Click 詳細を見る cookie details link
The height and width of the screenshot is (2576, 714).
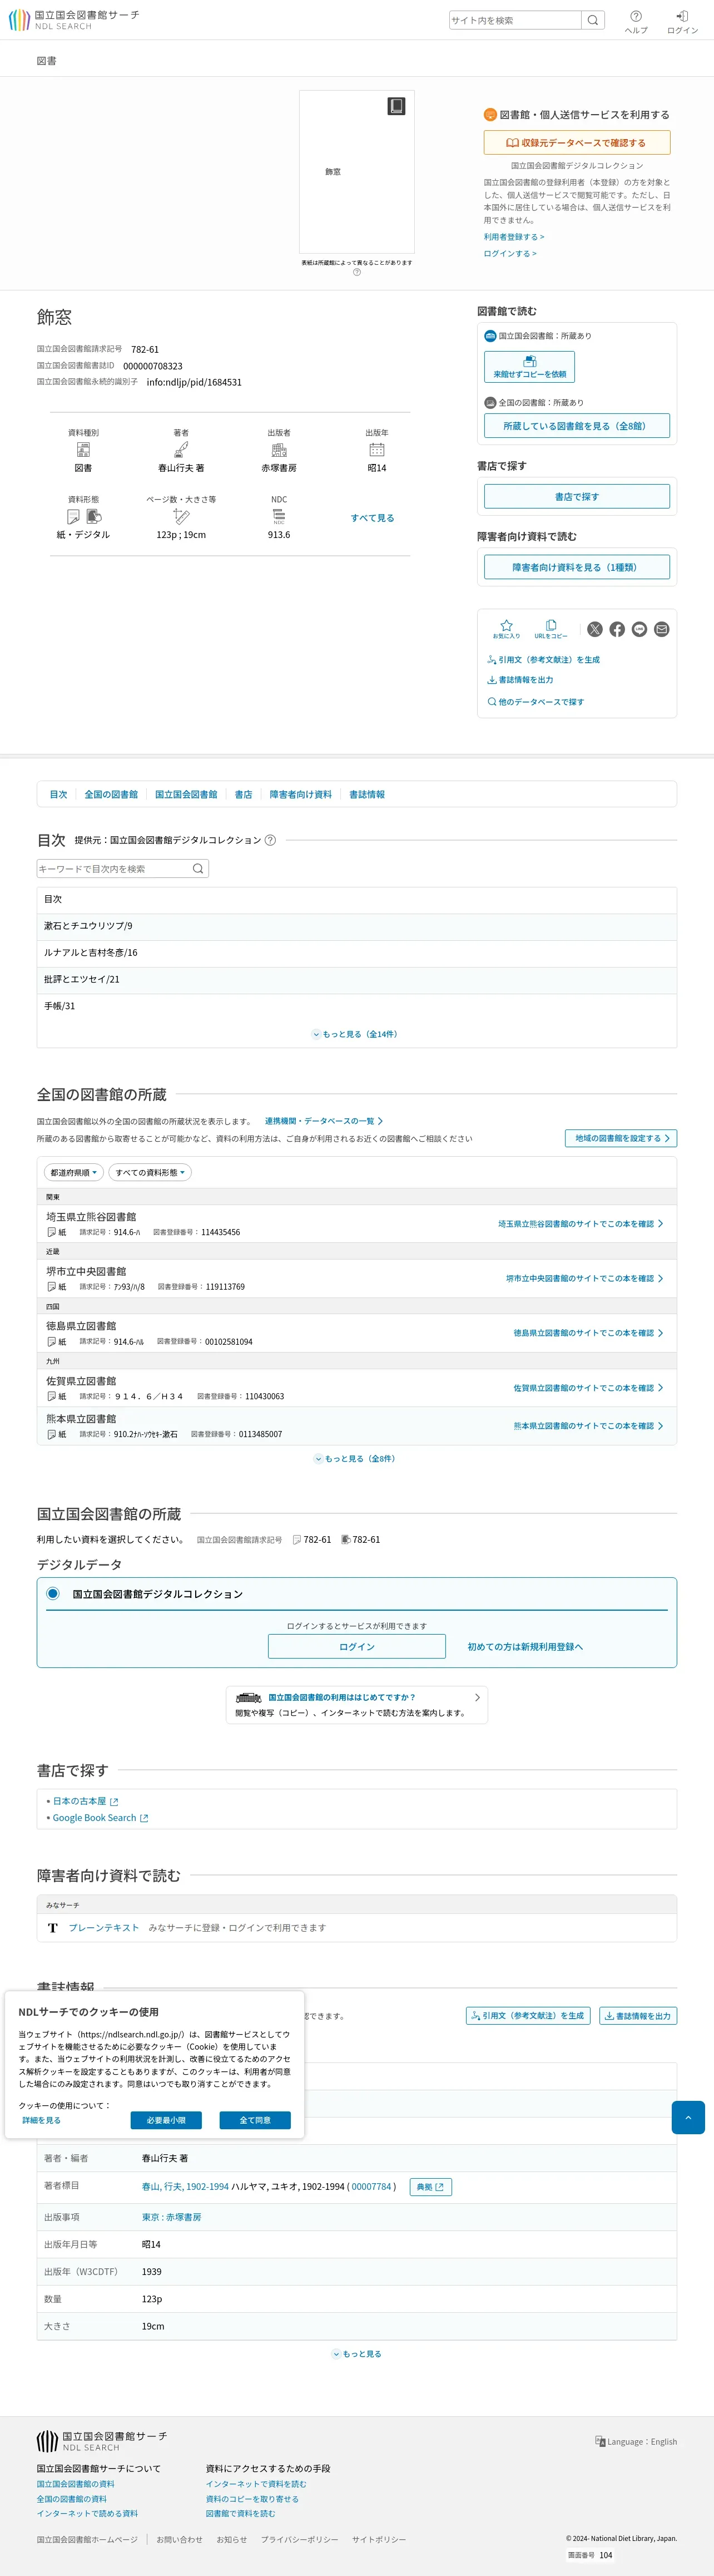pyautogui.click(x=41, y=2120)
